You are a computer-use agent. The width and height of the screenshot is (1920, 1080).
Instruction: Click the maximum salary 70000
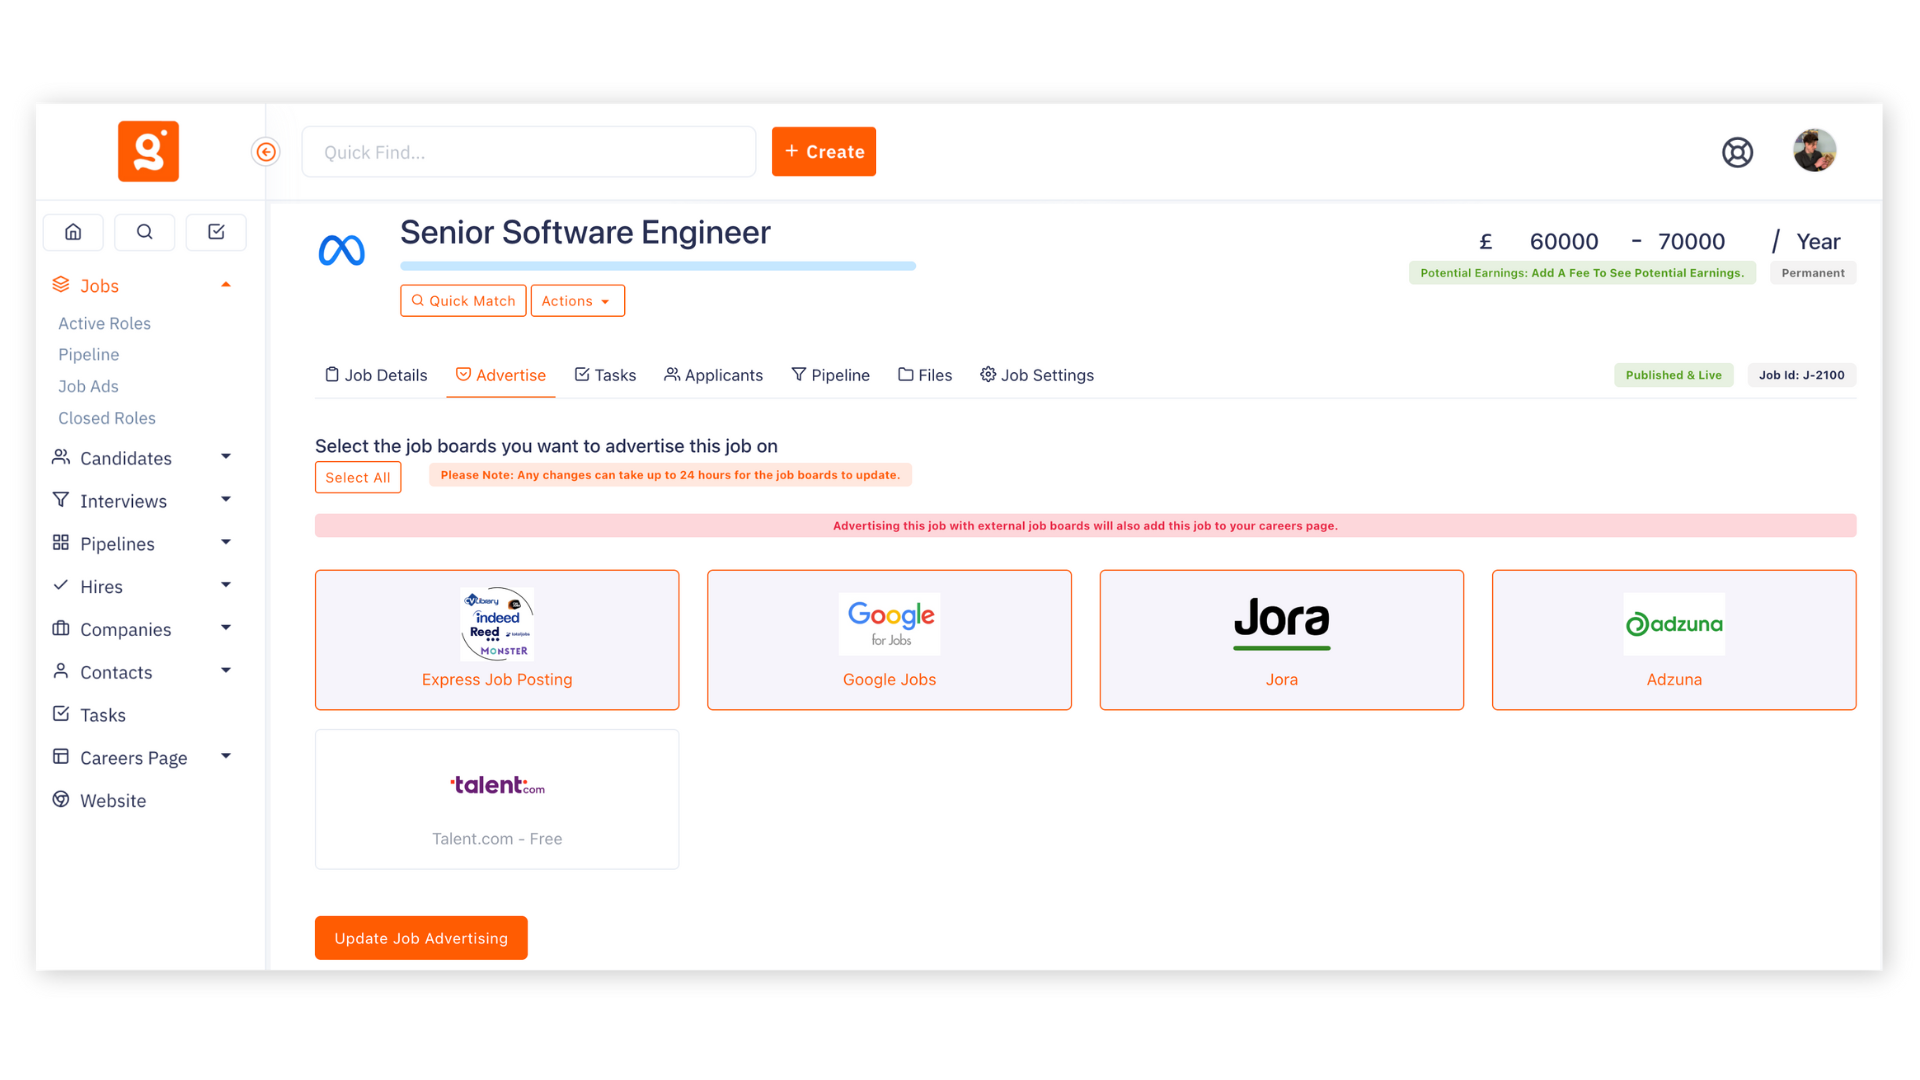point(1691,241)
